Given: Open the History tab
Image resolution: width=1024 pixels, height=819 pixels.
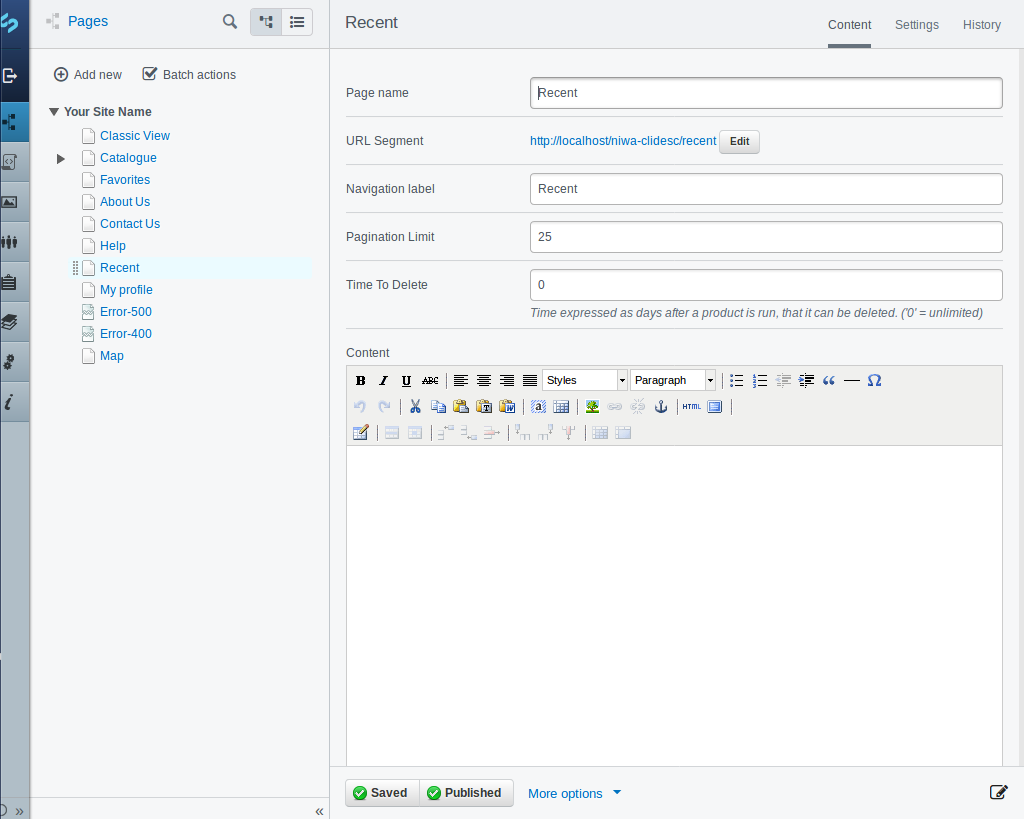Looking at the screenshot, I should (981, 25).
